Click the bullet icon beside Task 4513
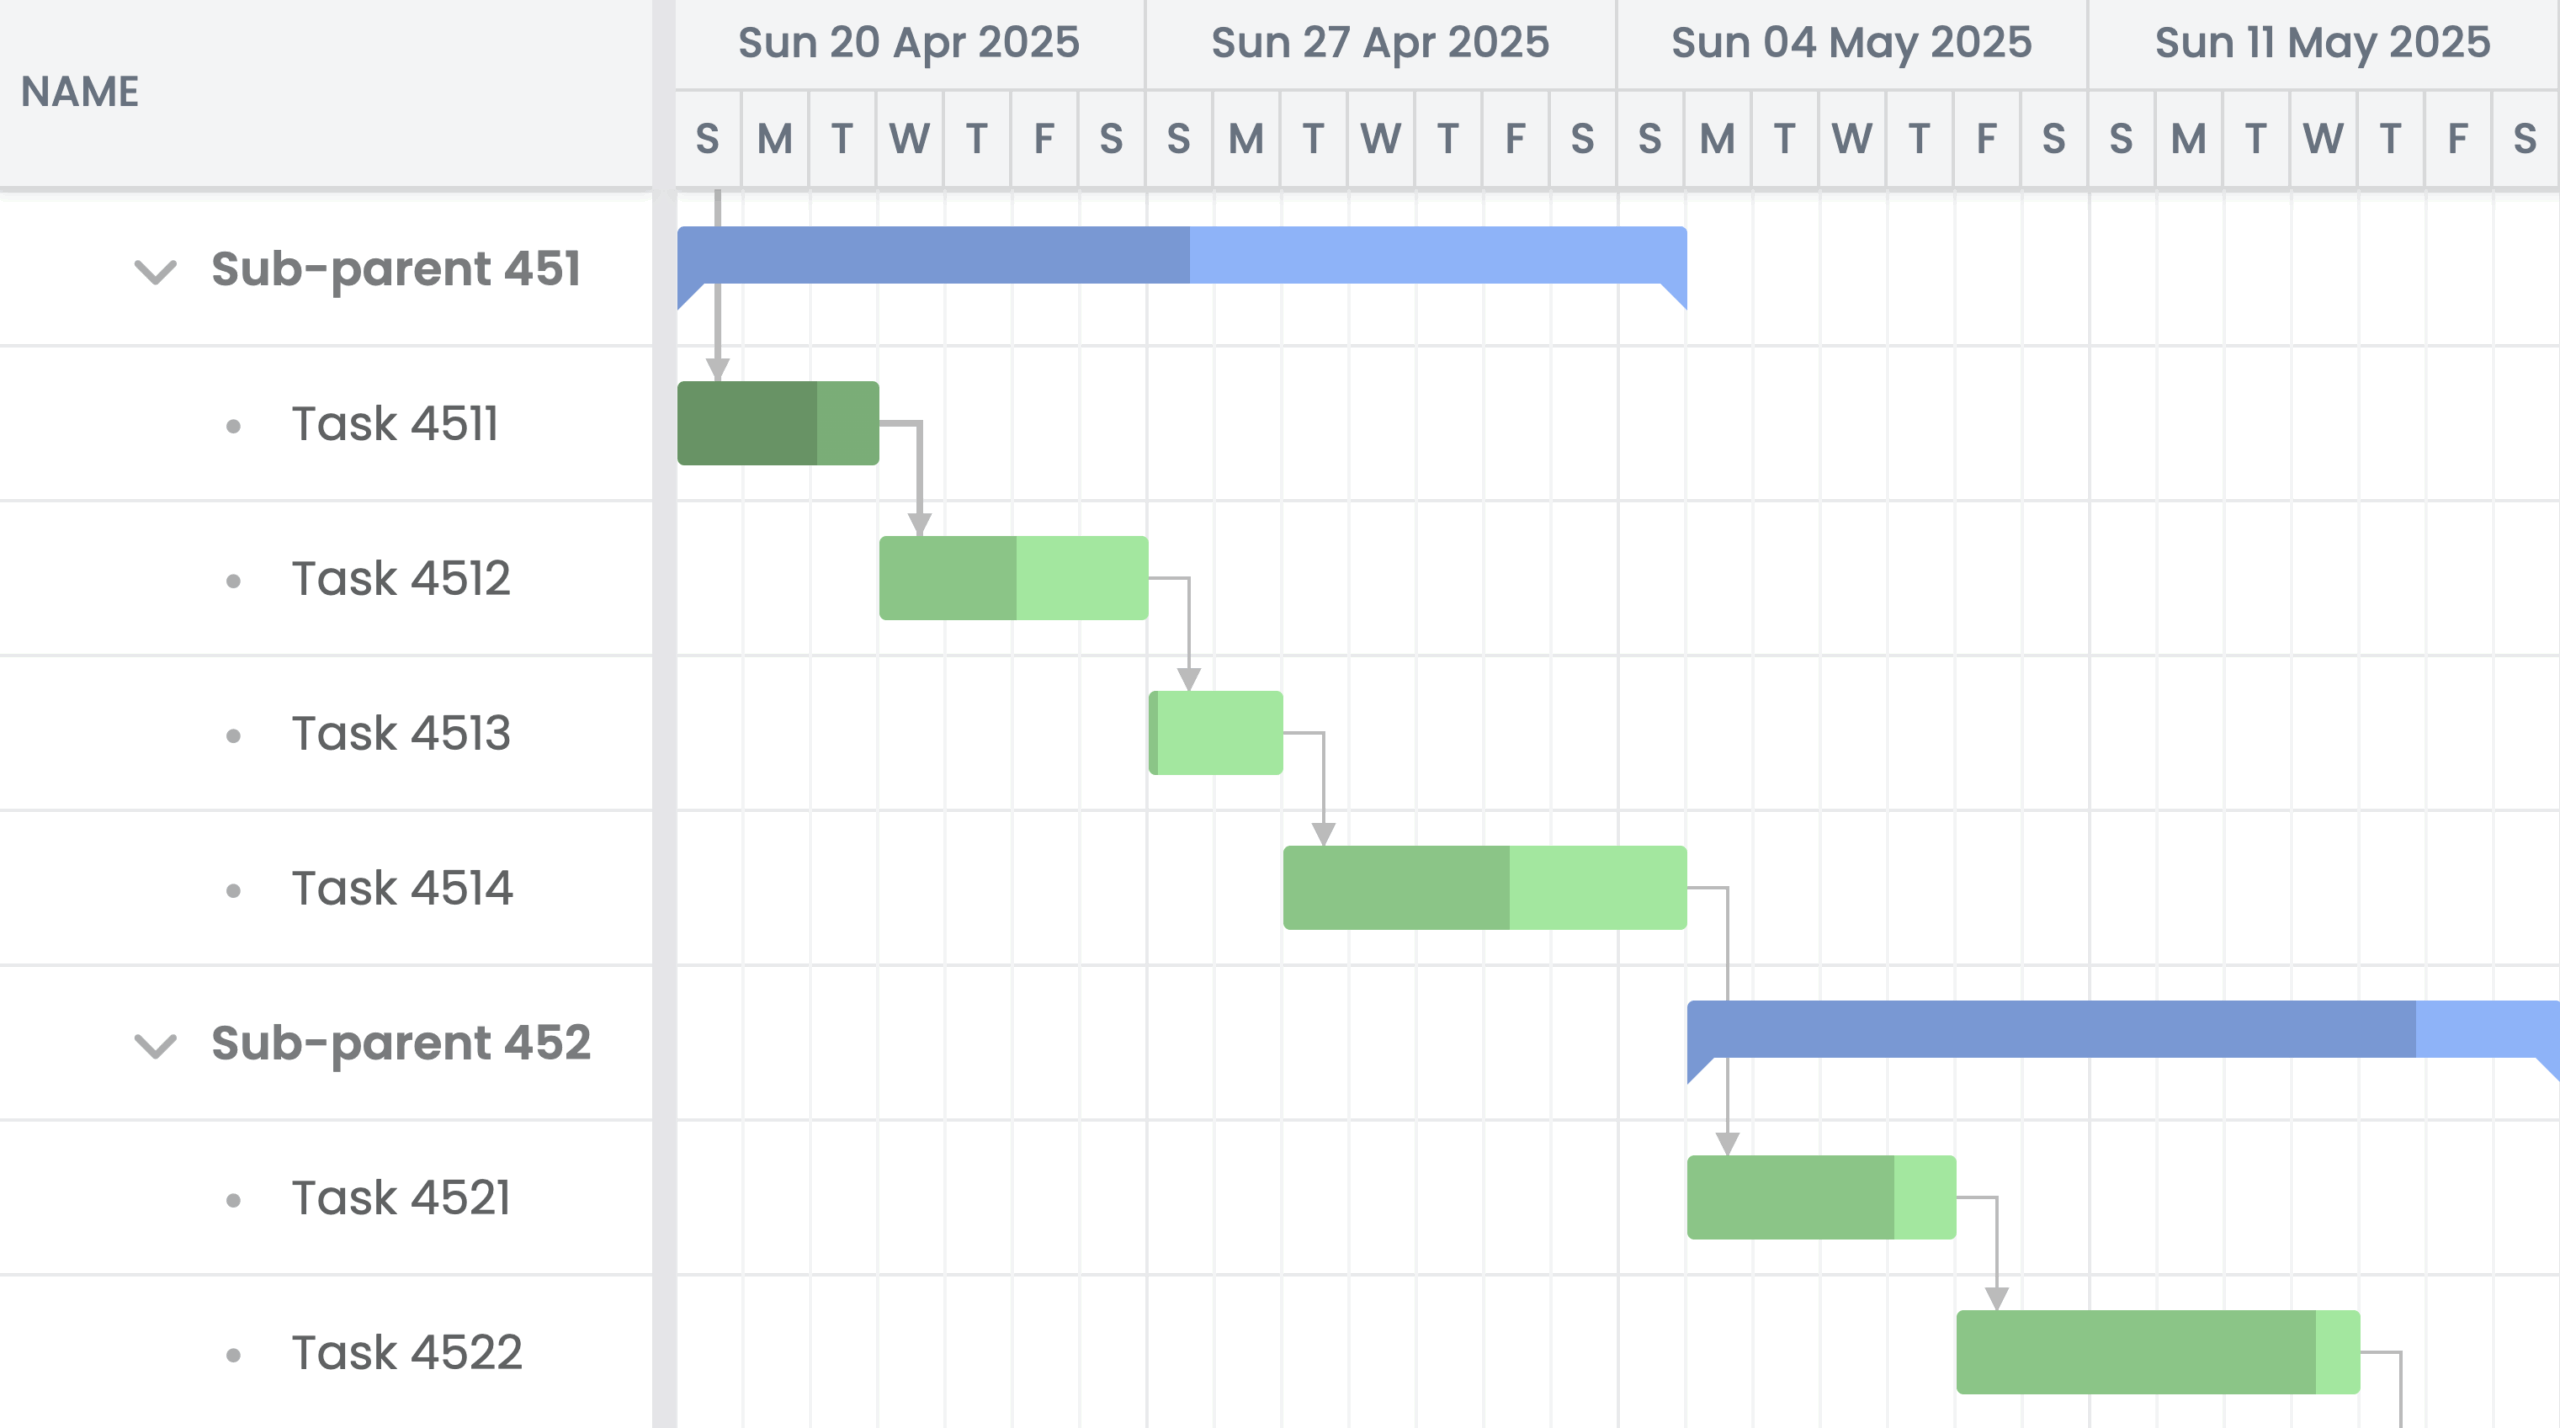 [x=236, y=733]
